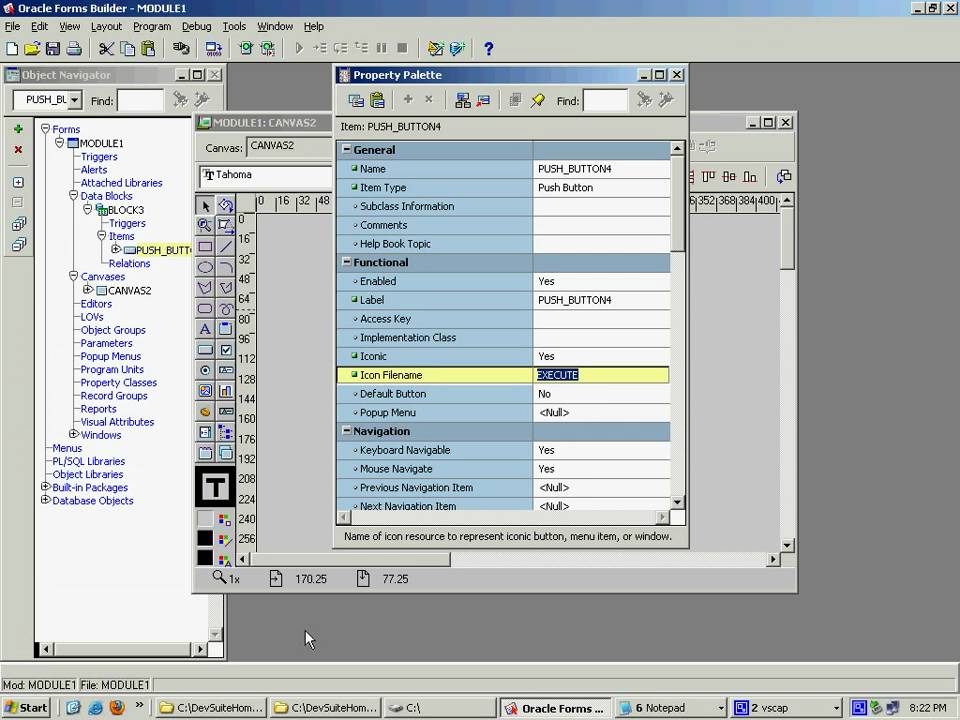Screen dimensions: 960x720
Task: Expand the Database Objects node
Action: (45, 500)
